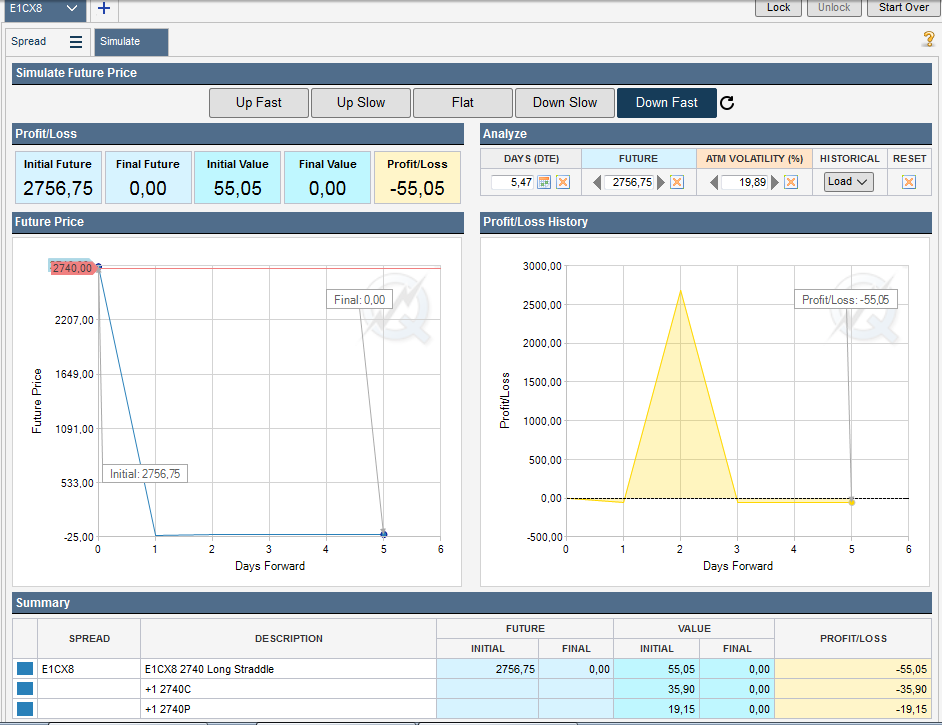Image resolution: width=942 pixels, height=725 pixels.
Task: Toggle the +1 2740P leg blue checkbox
Action: pyautogui.click(x=24, y=709)
